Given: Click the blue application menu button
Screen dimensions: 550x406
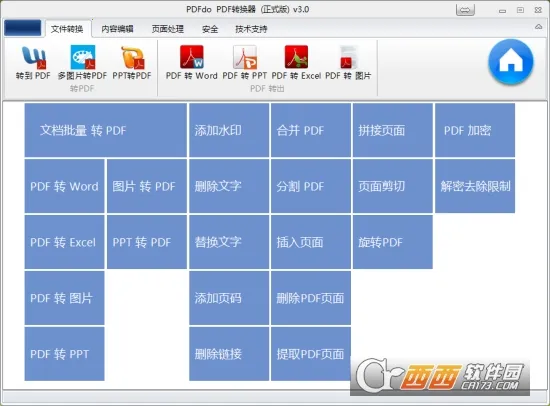Looking at the screenshot, I should 23,28.
